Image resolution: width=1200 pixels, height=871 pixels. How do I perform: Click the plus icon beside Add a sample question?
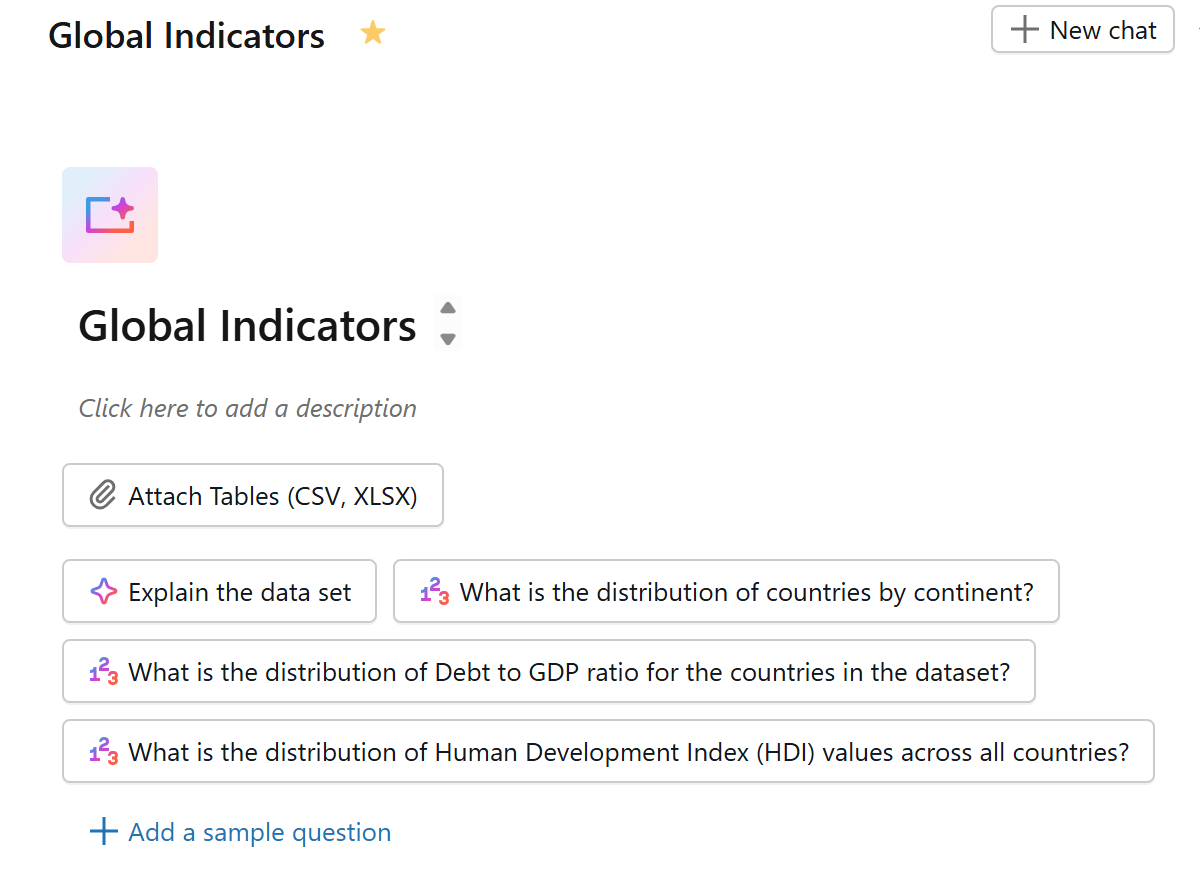tap(104, 832)
